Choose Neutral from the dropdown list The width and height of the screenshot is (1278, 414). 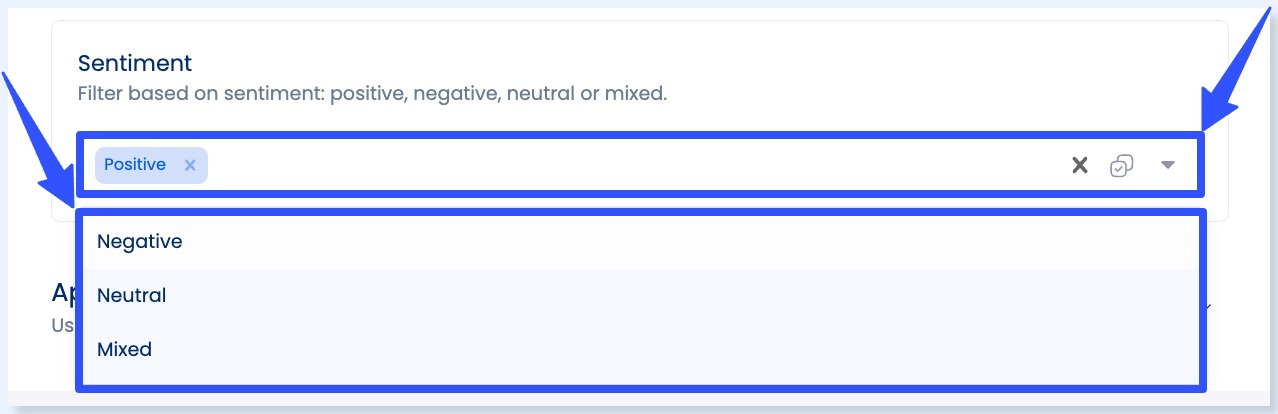pos(132,296)
